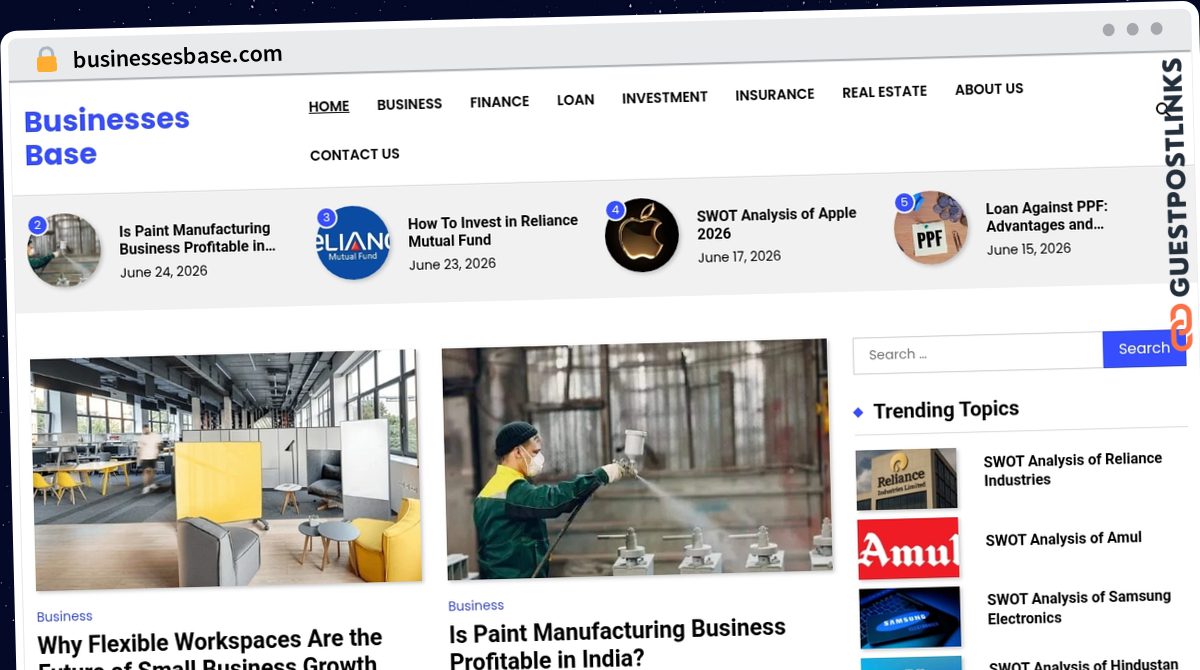This screenshot has height=670, width=1200.
Task: Go to the Business menu section
Action: click(x=409, y=104)
